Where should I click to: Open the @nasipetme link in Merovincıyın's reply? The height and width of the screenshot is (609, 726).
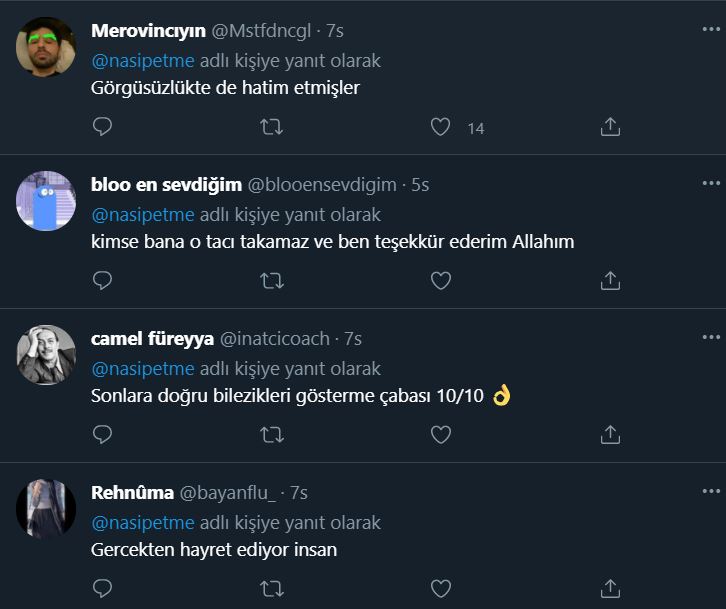click(x=143, y=61)
